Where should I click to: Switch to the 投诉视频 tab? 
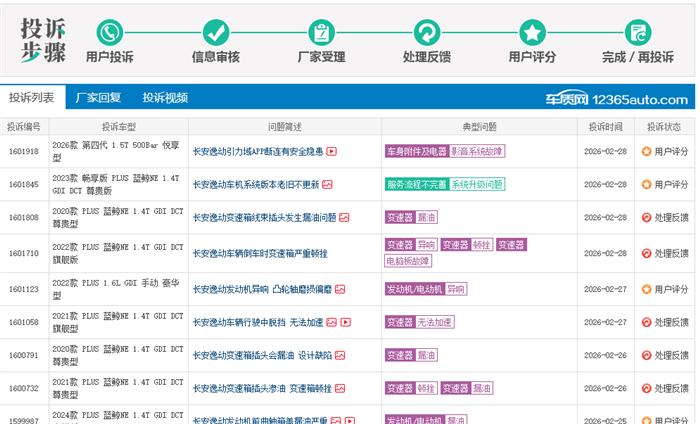165,98
